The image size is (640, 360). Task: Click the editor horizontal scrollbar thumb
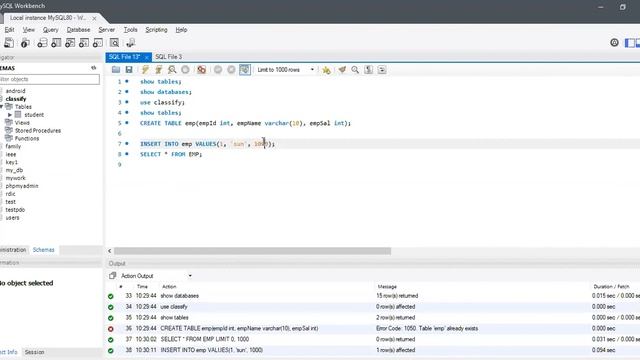252,251
